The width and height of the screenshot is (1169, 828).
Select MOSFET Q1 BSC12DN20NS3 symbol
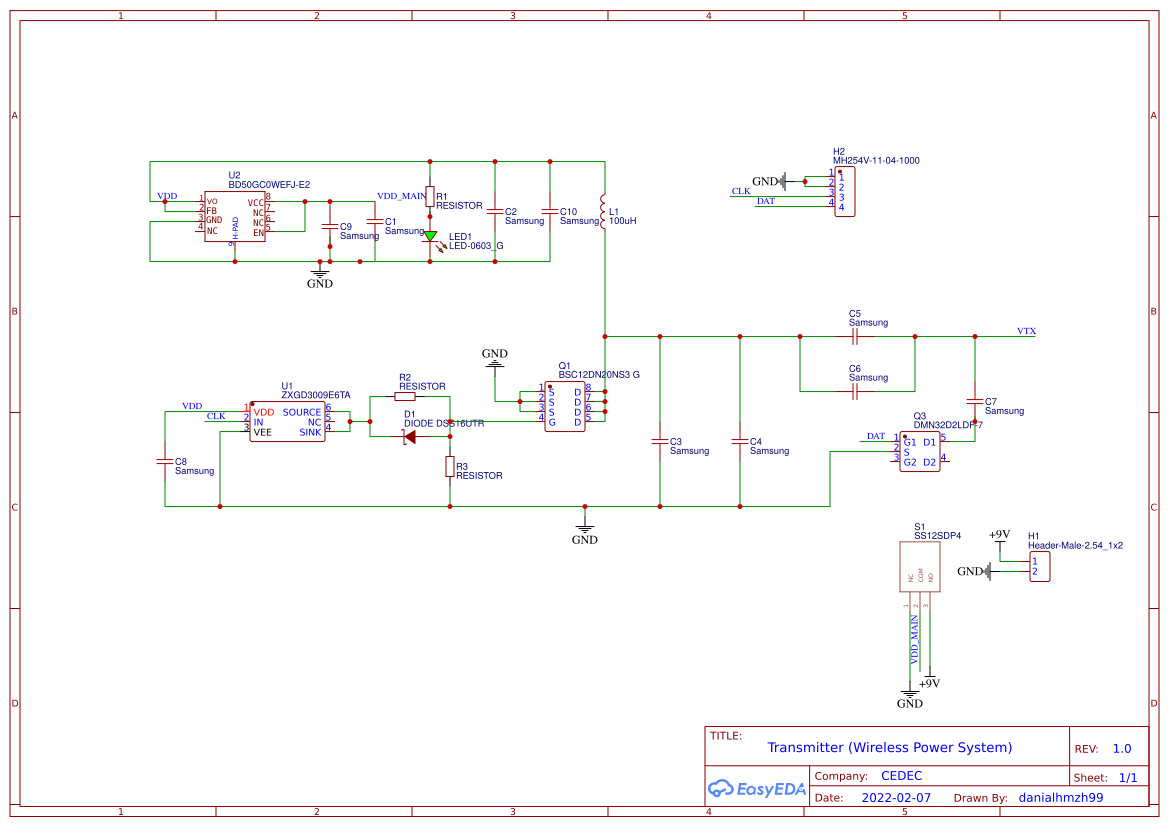pyautogui.click(x=565, y=408)
